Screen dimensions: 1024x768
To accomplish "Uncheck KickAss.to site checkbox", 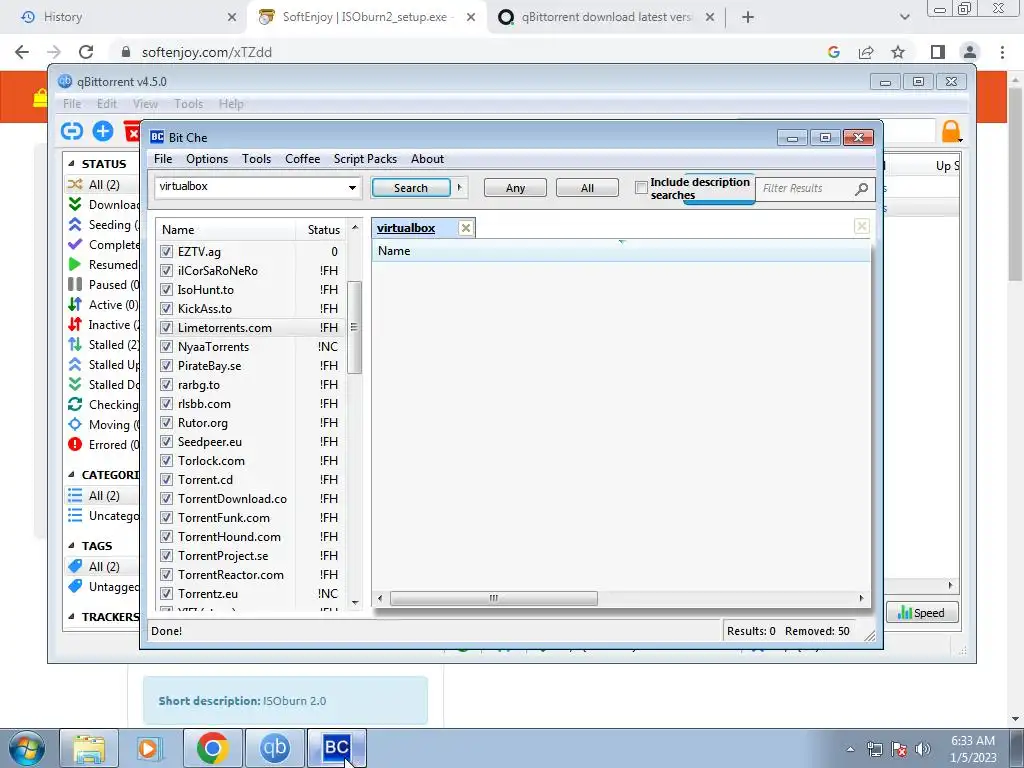I will [167, 308].
